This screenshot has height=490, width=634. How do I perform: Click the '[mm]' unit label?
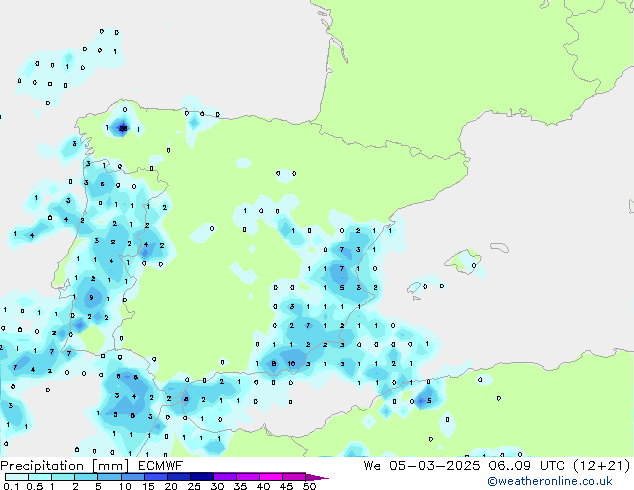111,466
